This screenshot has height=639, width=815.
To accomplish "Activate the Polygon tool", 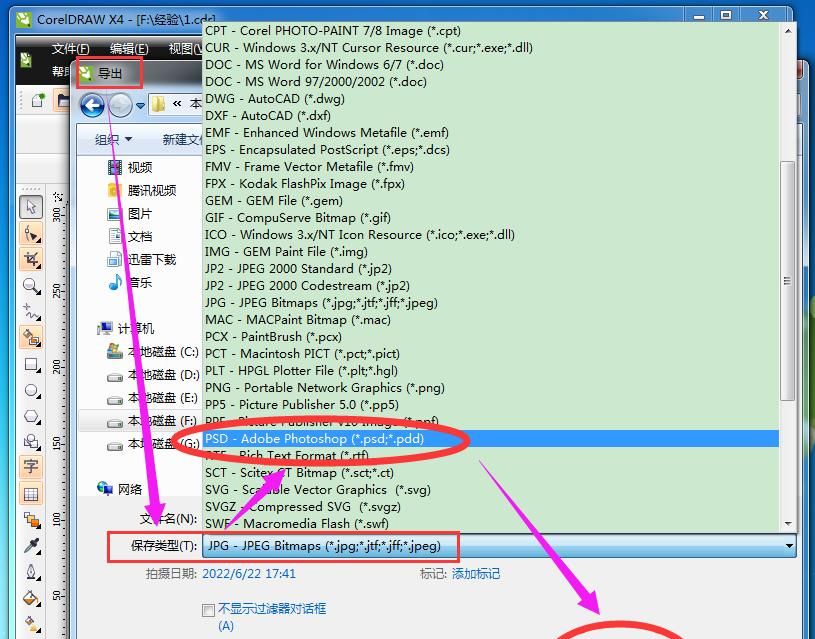I will pyautogui.click(x=31, y=416).
